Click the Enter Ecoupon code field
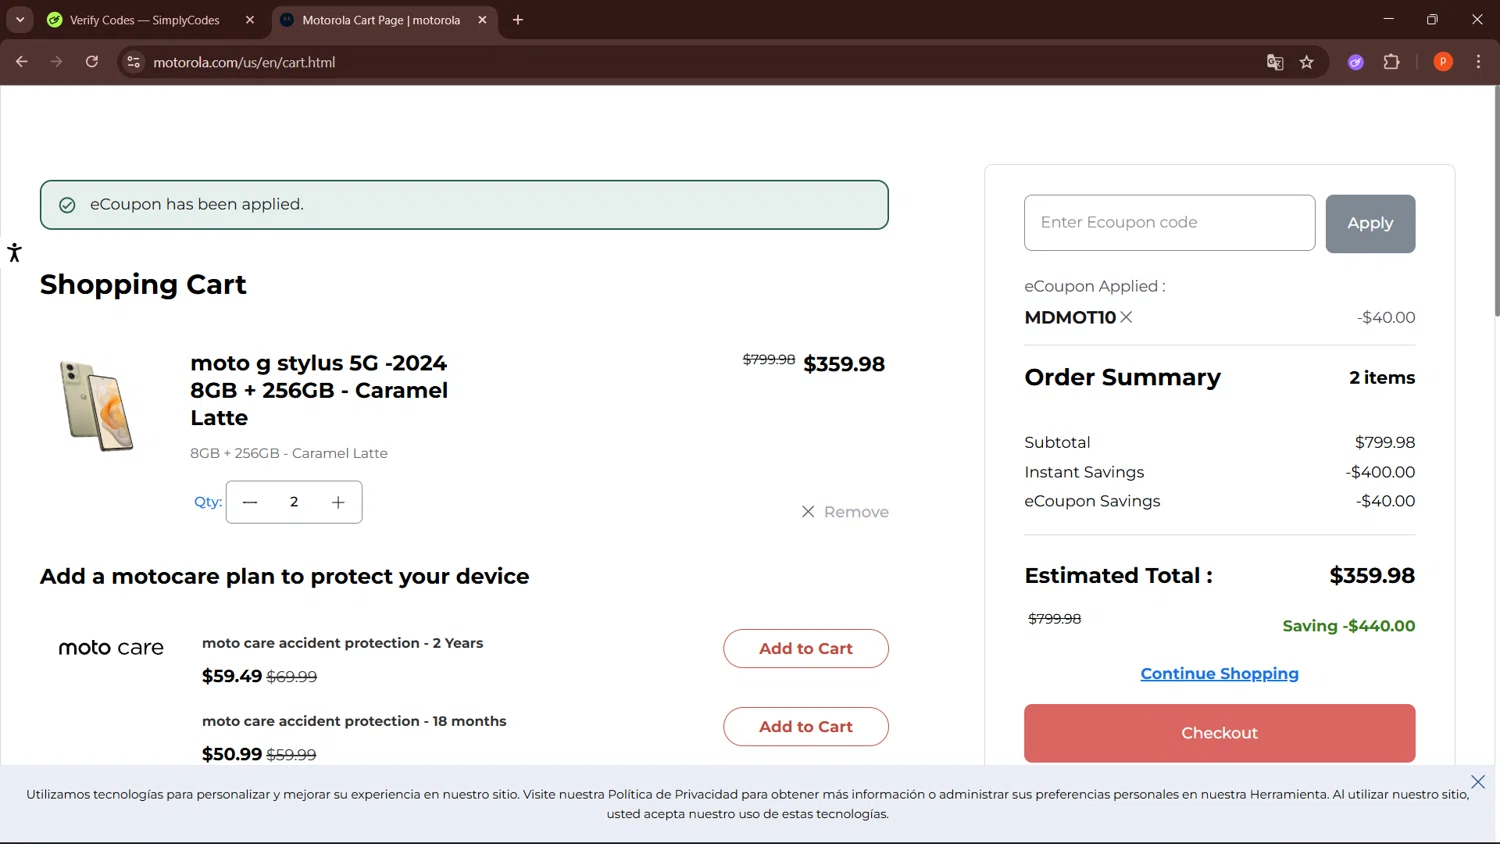Screen dimensions: 1500x844 (1169, 223)
